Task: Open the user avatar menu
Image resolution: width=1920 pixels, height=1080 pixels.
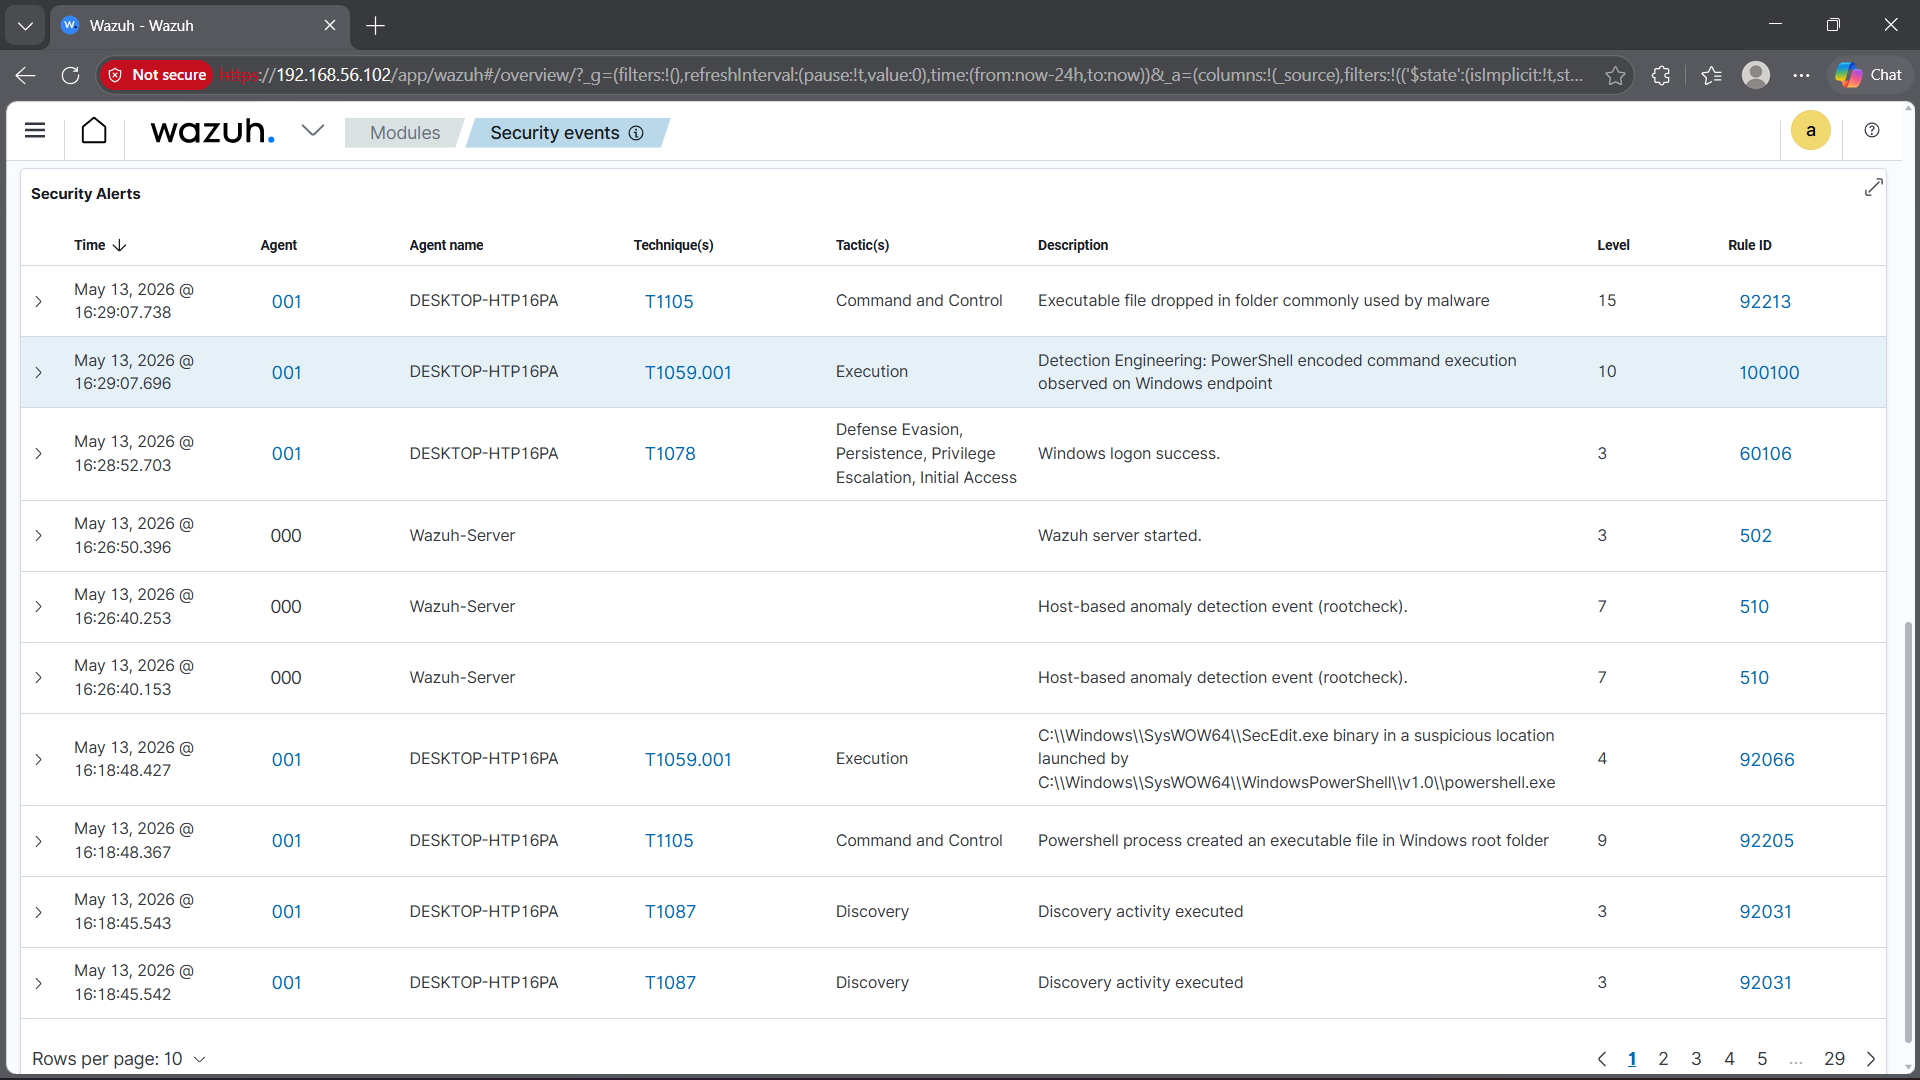Action: pyautogui.click(x=1810, y=131)
